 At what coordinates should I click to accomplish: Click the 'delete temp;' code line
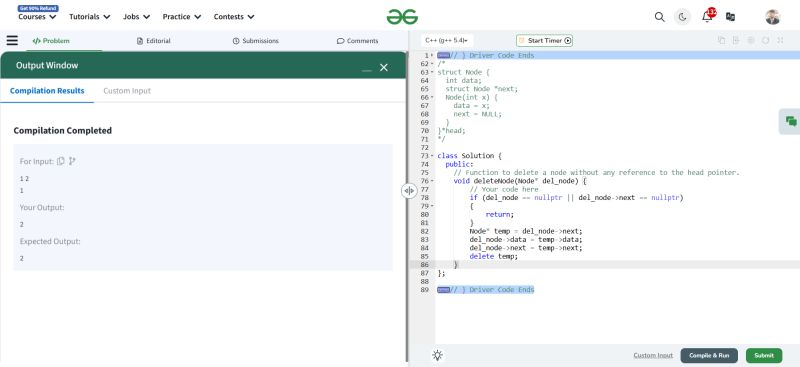tap(493, 256)
